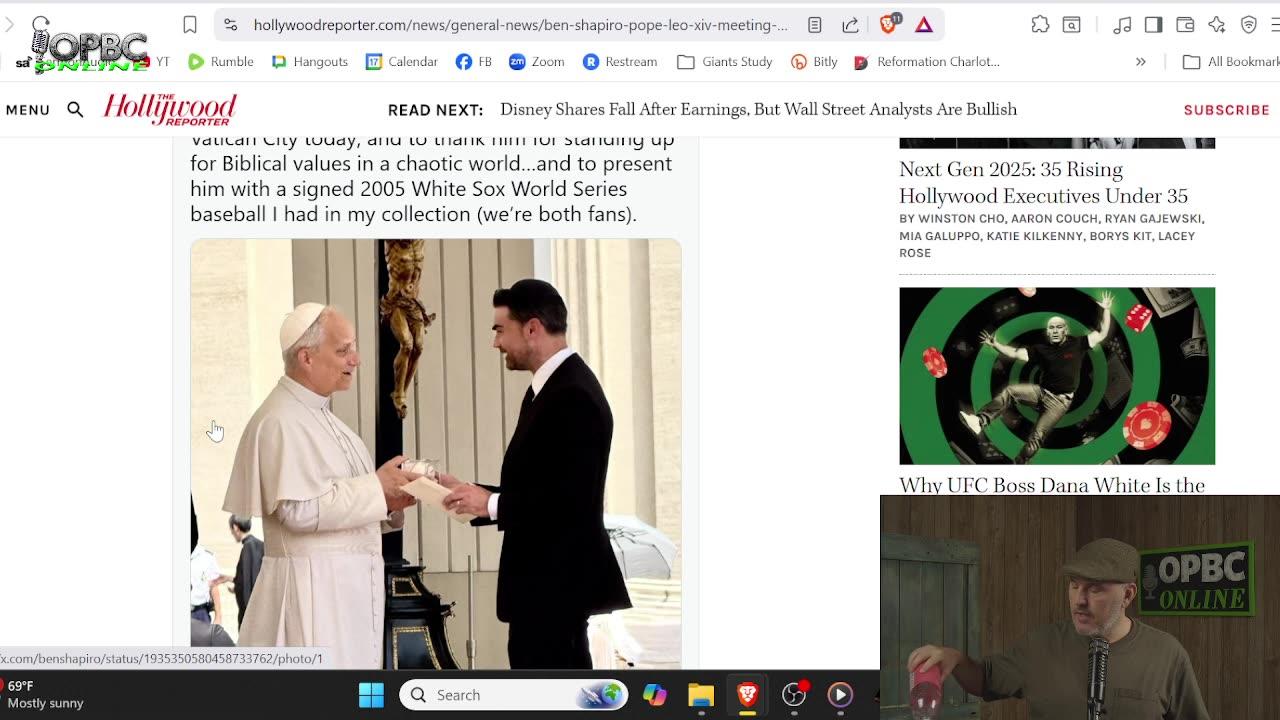Share the current page via share icon
The image size is (1280, 720).
[851, 26]
